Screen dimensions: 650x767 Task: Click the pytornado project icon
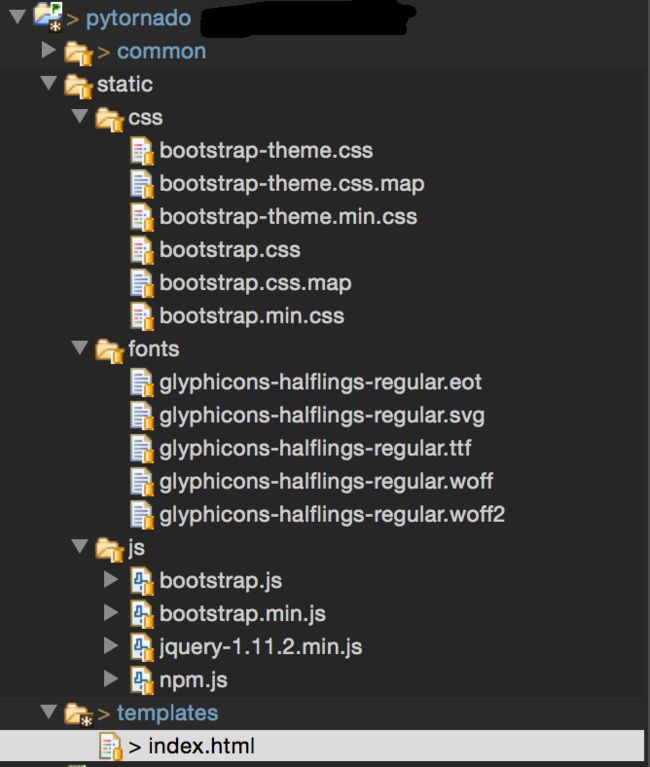[48, 17]
